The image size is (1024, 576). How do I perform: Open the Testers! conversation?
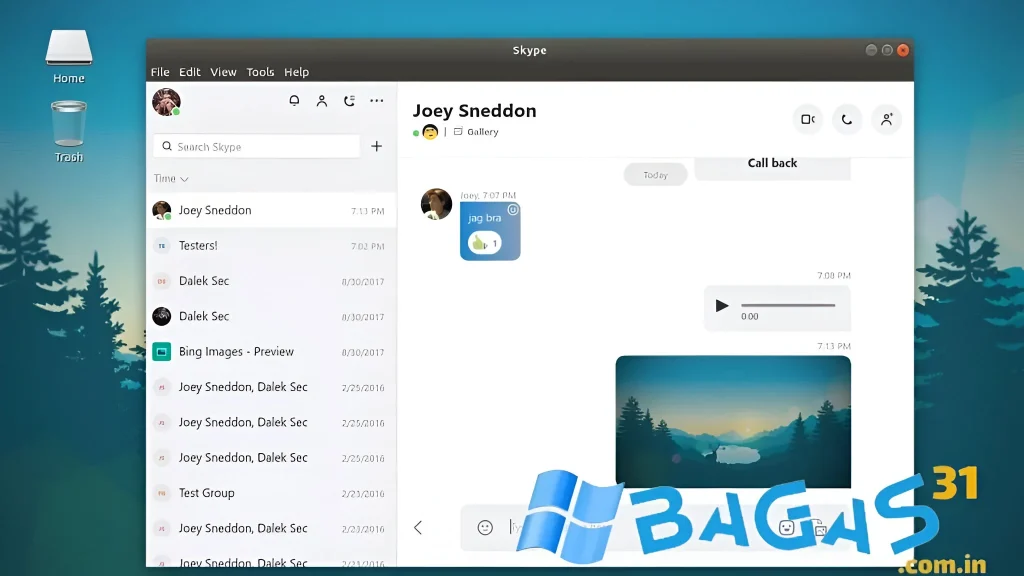pos(271,246)
